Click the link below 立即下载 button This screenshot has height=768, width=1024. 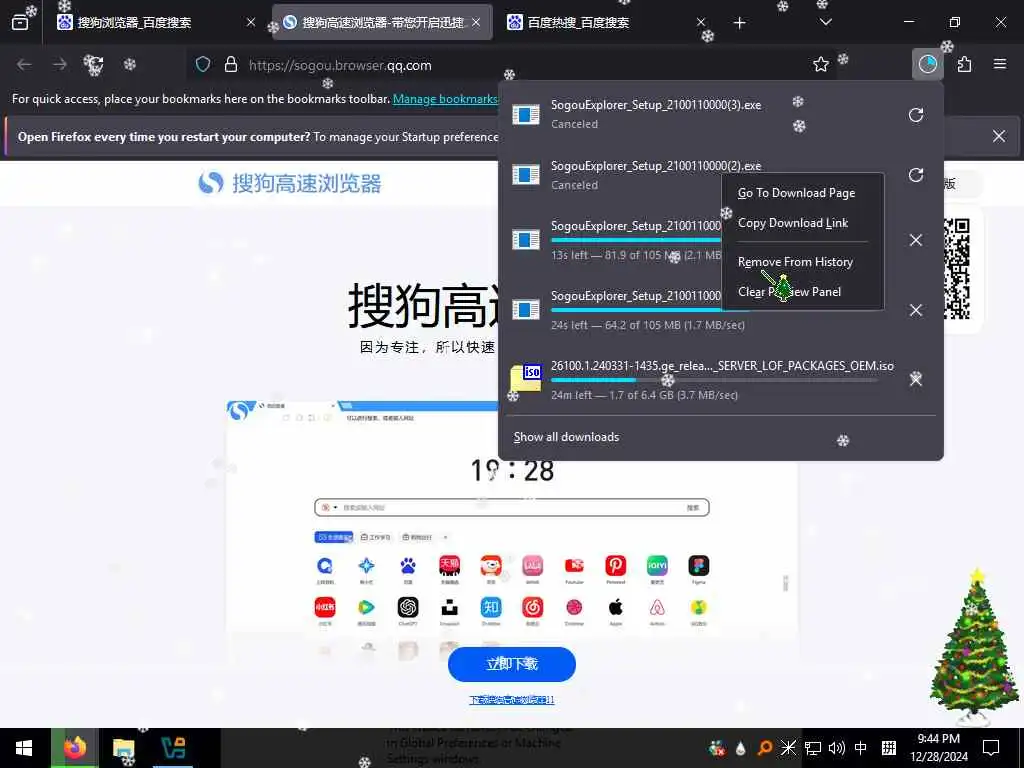511,700
